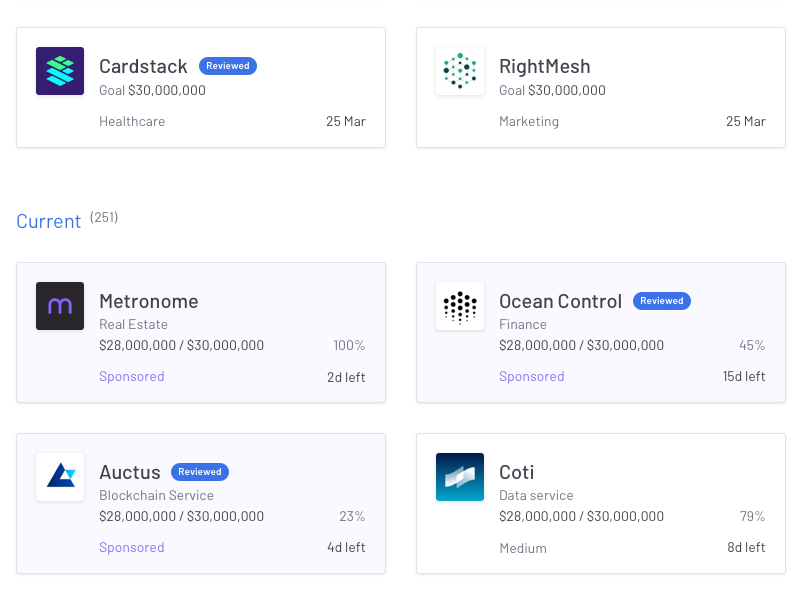
Task: Open the Cardstack project title
Action: (x=143, y=66)
